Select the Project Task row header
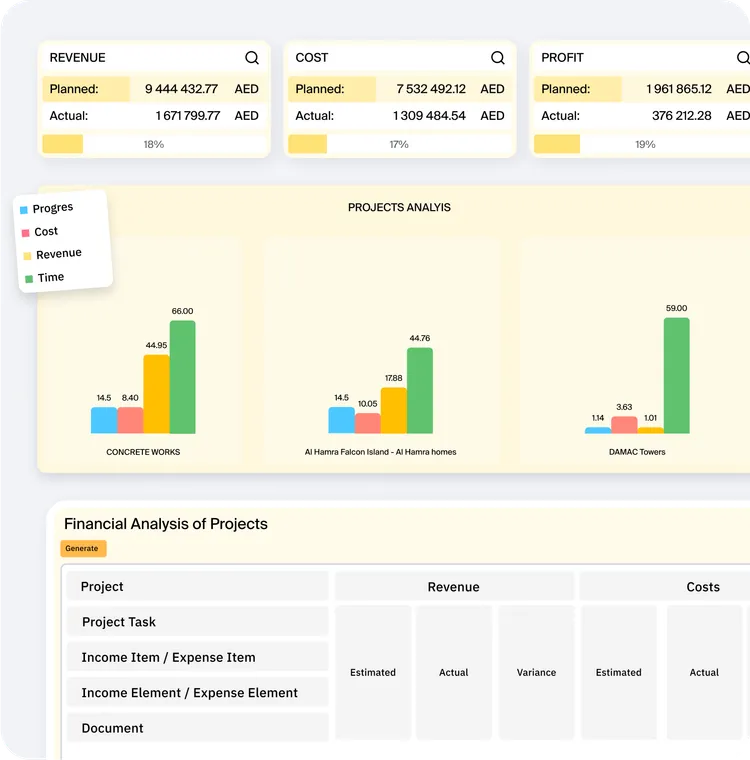750x760 pixels. (x=198, y=622)
